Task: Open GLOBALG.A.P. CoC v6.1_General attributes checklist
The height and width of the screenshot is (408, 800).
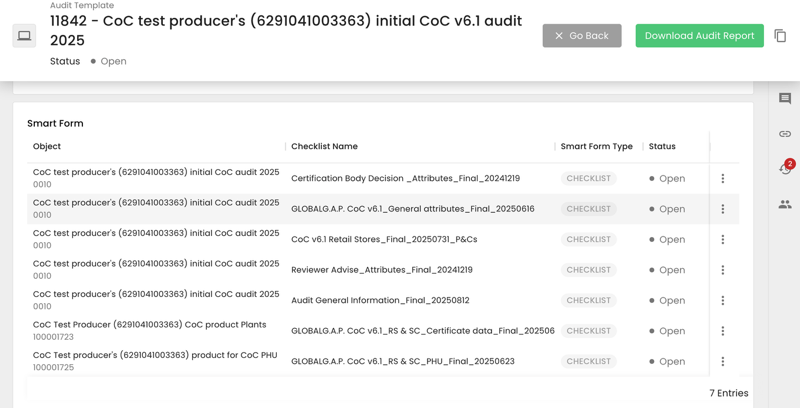Action: 412,209
